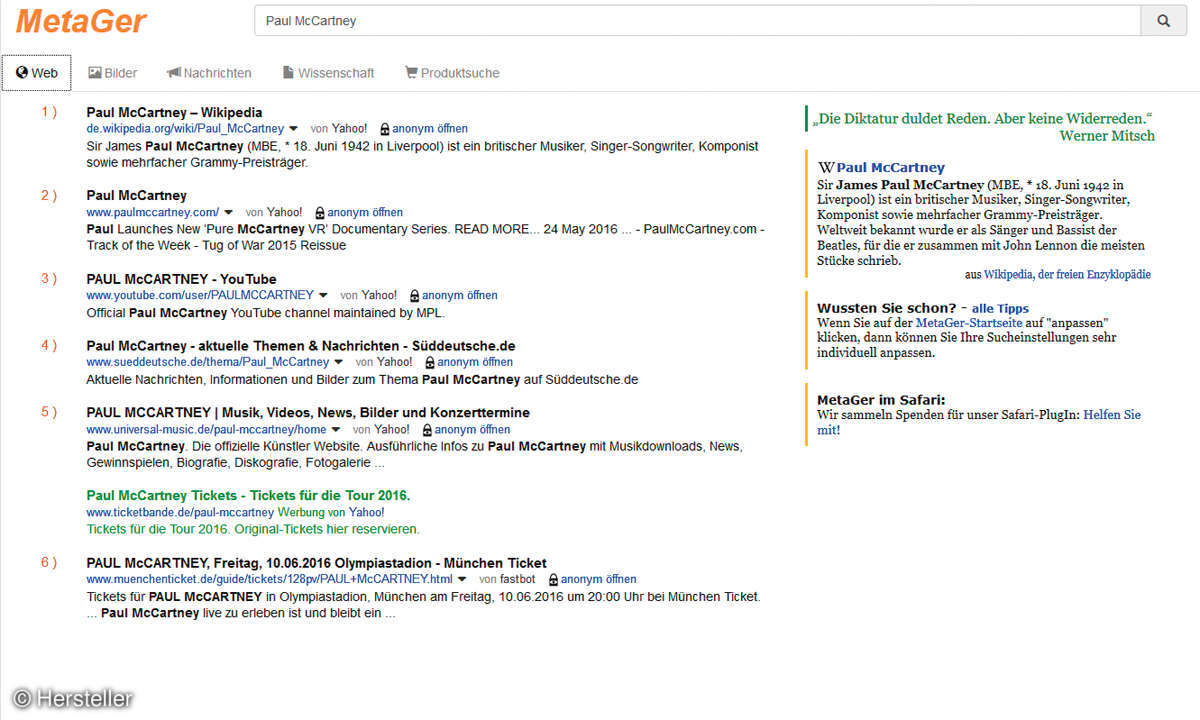Click fastbot source label on München result
1200x720 pixels.
tap(518, 580)
